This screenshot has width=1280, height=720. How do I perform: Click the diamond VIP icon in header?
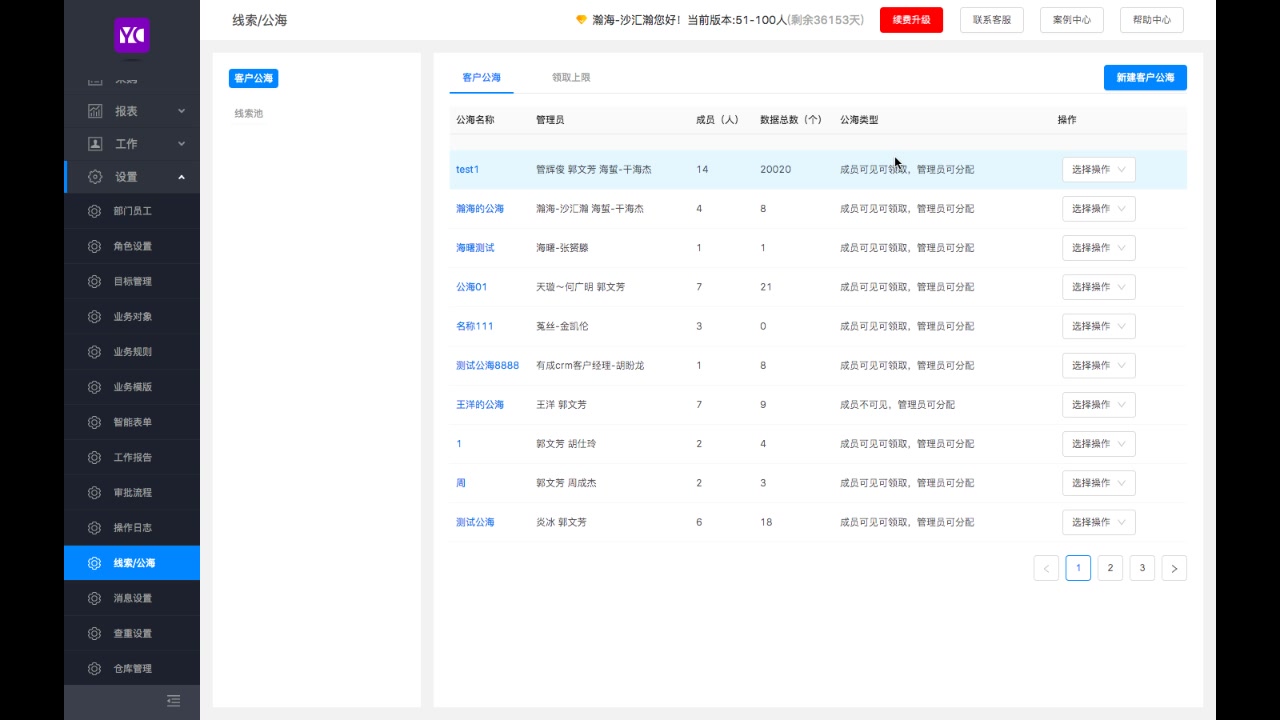coord(581,20)
